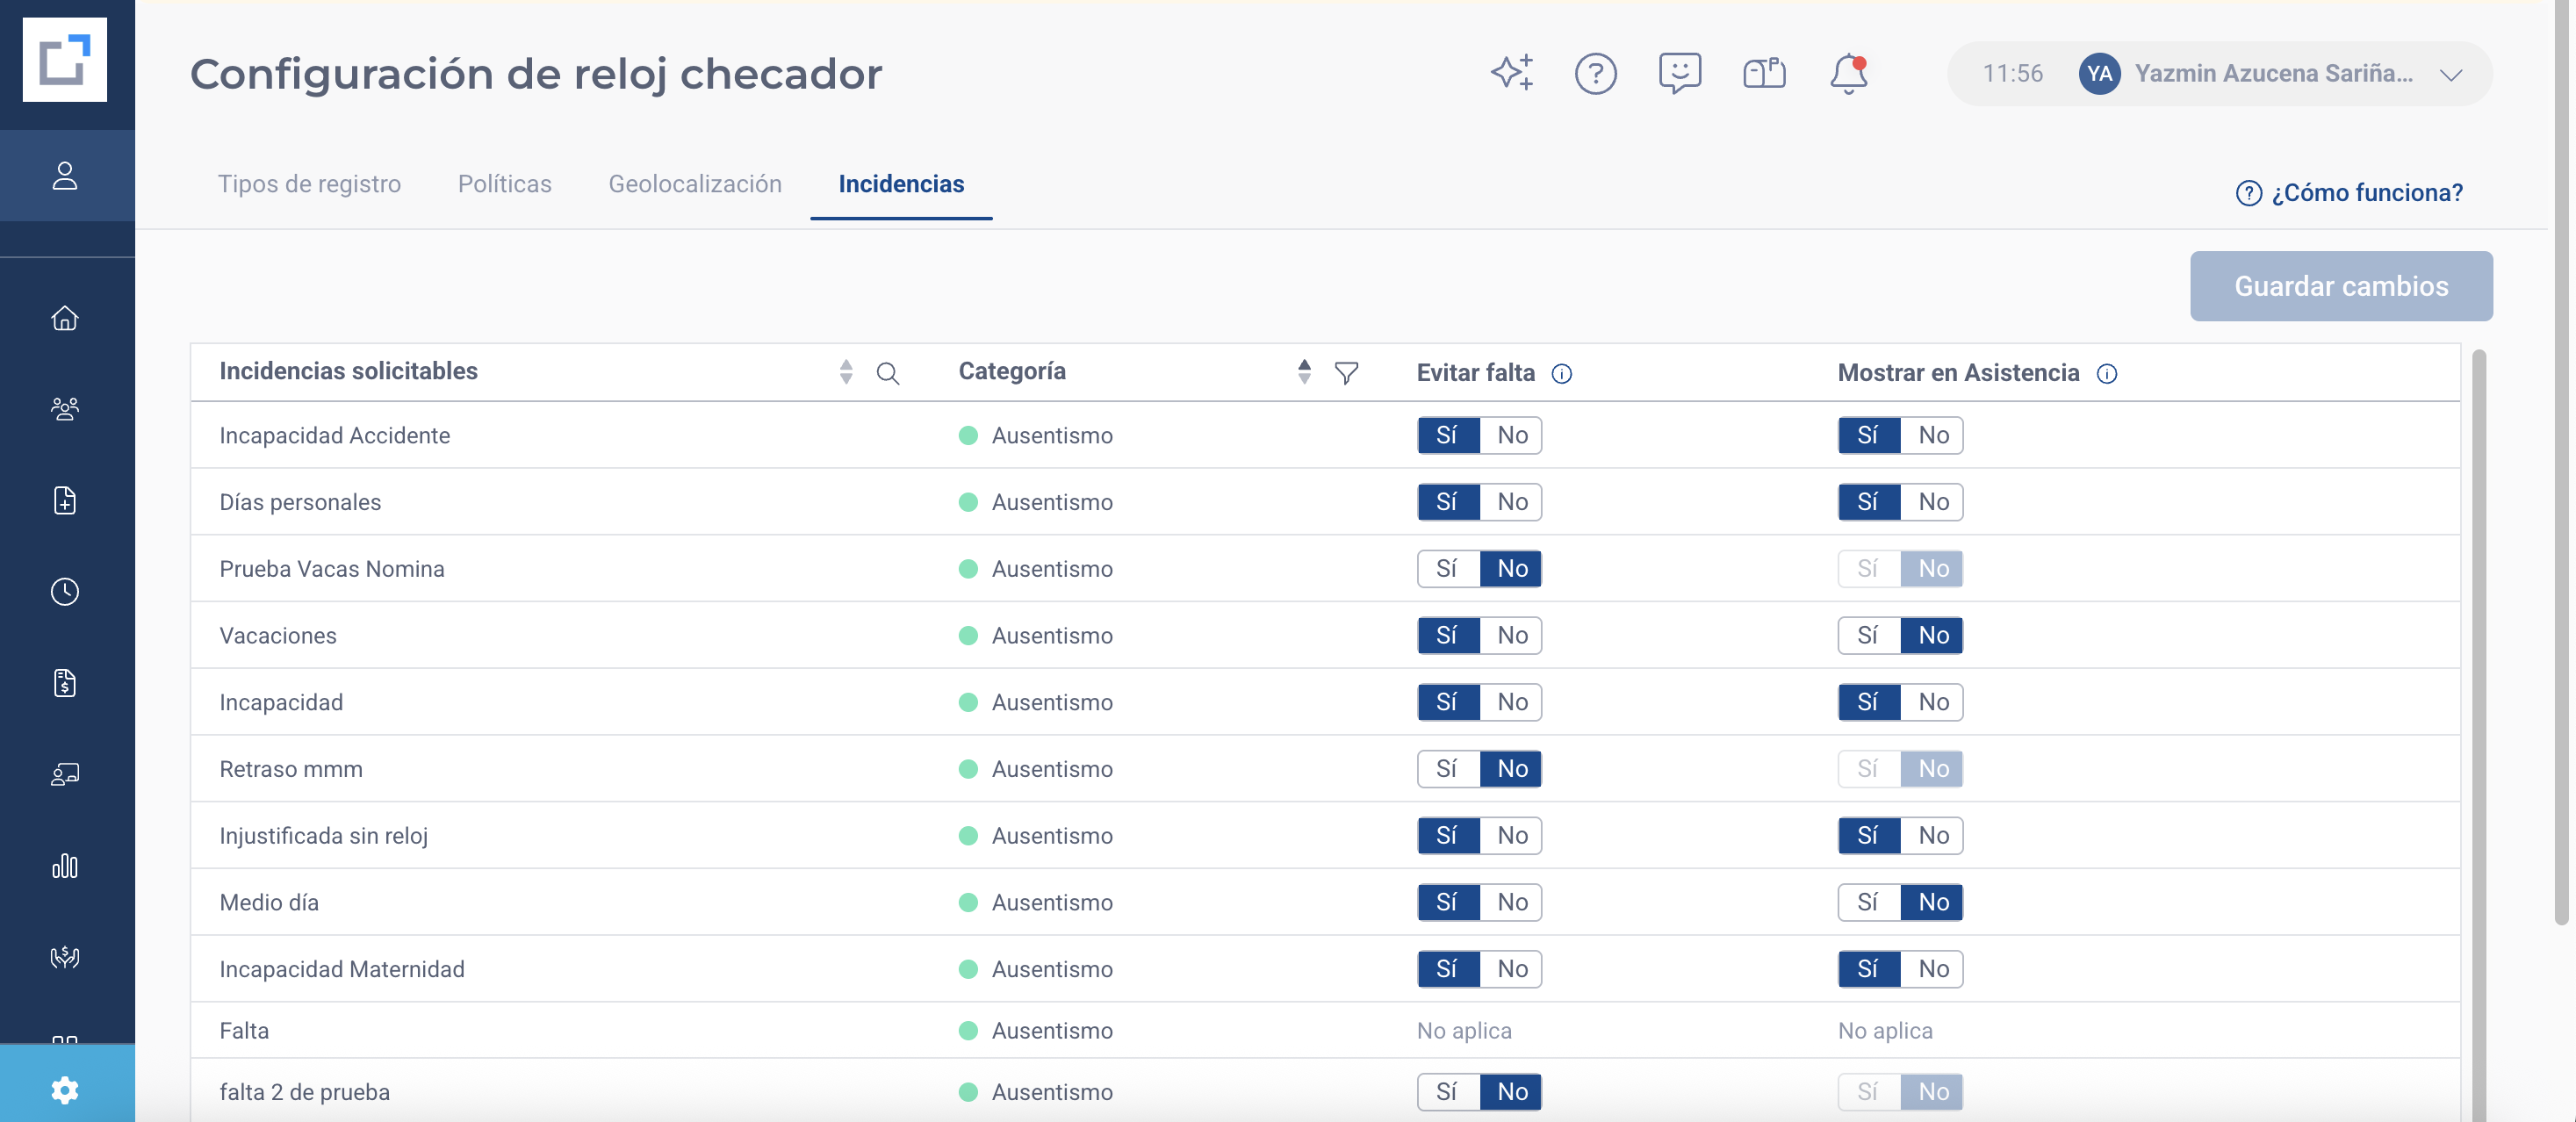Click the filter funnel icon in Categoría column
The image size is (2576, 1122).
1346,373
